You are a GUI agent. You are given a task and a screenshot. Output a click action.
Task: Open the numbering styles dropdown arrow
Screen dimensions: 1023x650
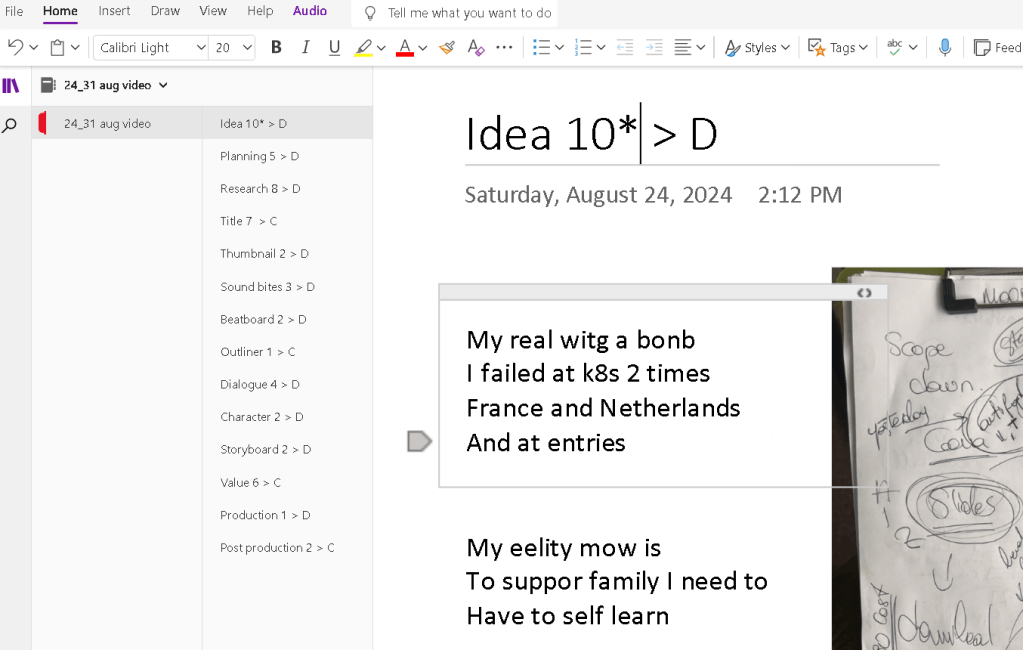coord(601,48)
